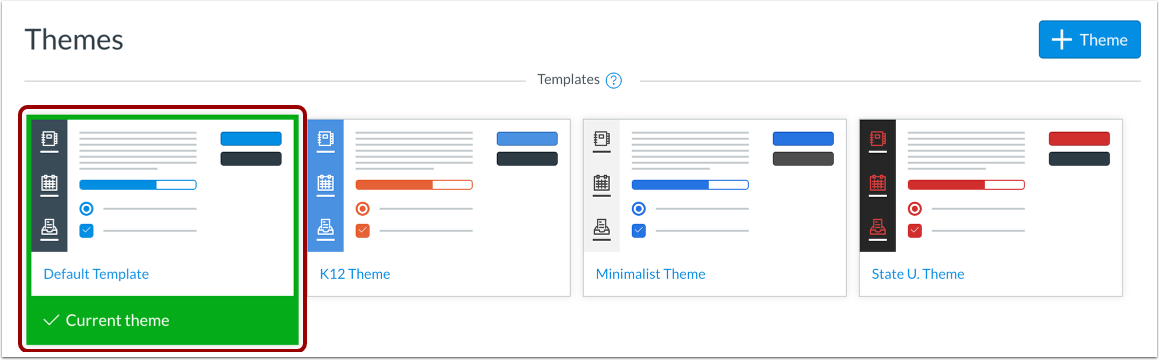The image size is (1159, 360).
Task: Open the Minimalist Theme link
Action: pos(650,274)
